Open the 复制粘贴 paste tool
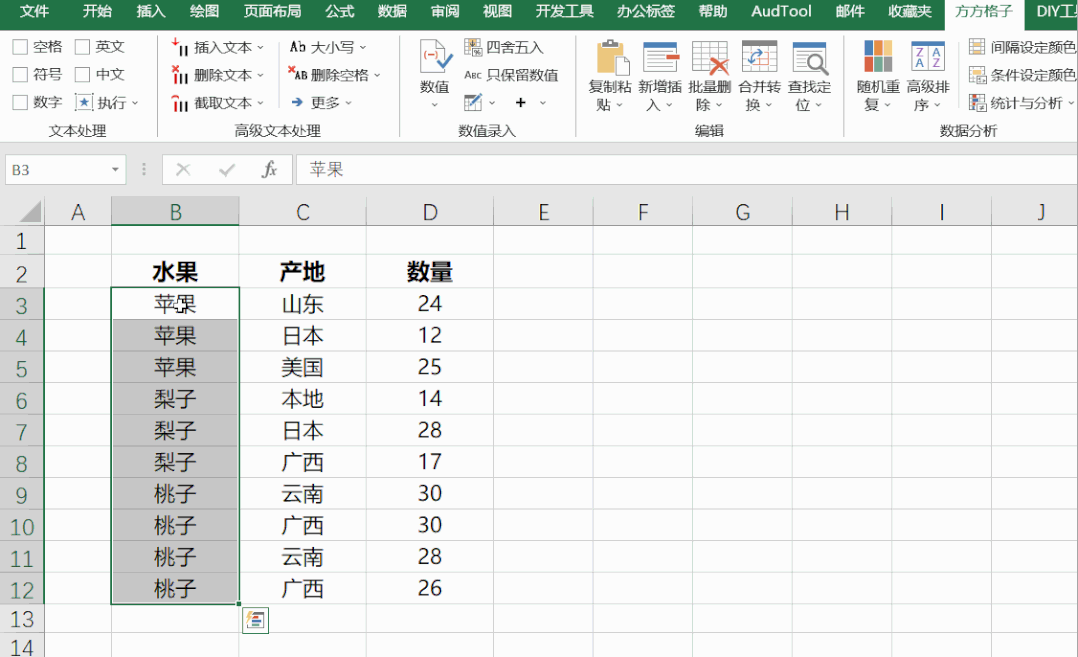Screen dimensions: 1078x657 (610, 76)
